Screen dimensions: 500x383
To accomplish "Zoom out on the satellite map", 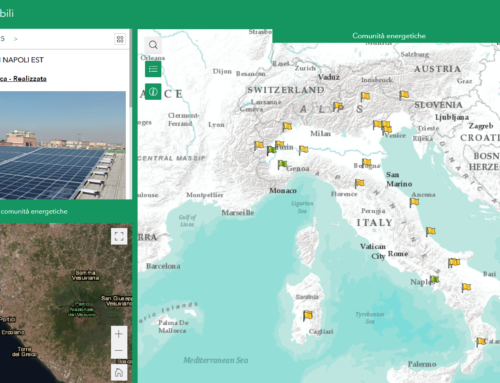I will (119, 351).
